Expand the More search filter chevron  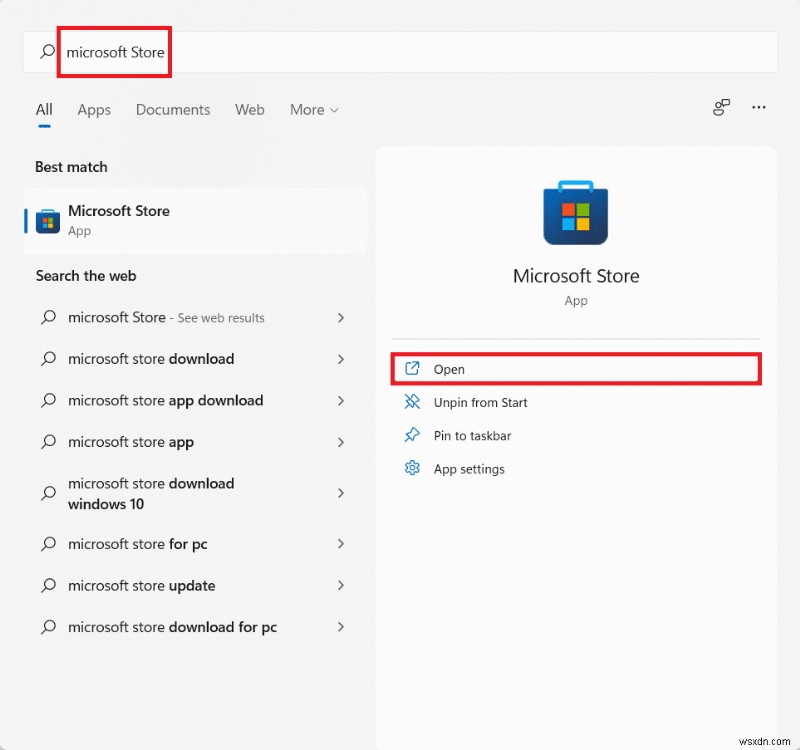coord(332,110)
